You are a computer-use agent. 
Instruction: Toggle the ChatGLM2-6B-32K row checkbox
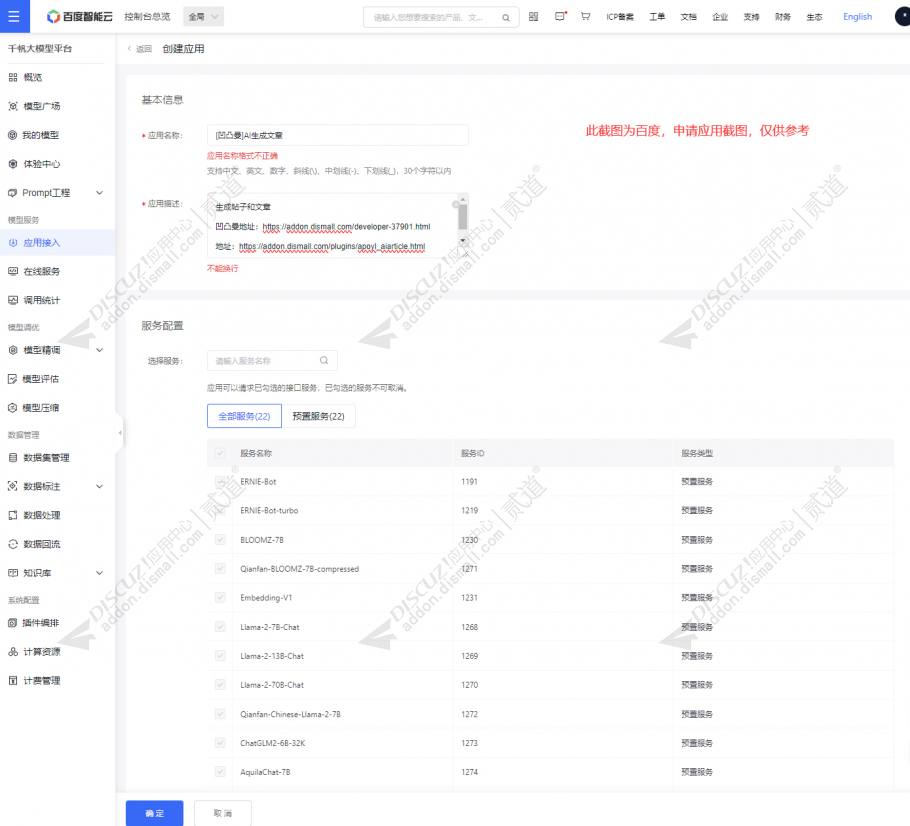(x=220, y=743)
